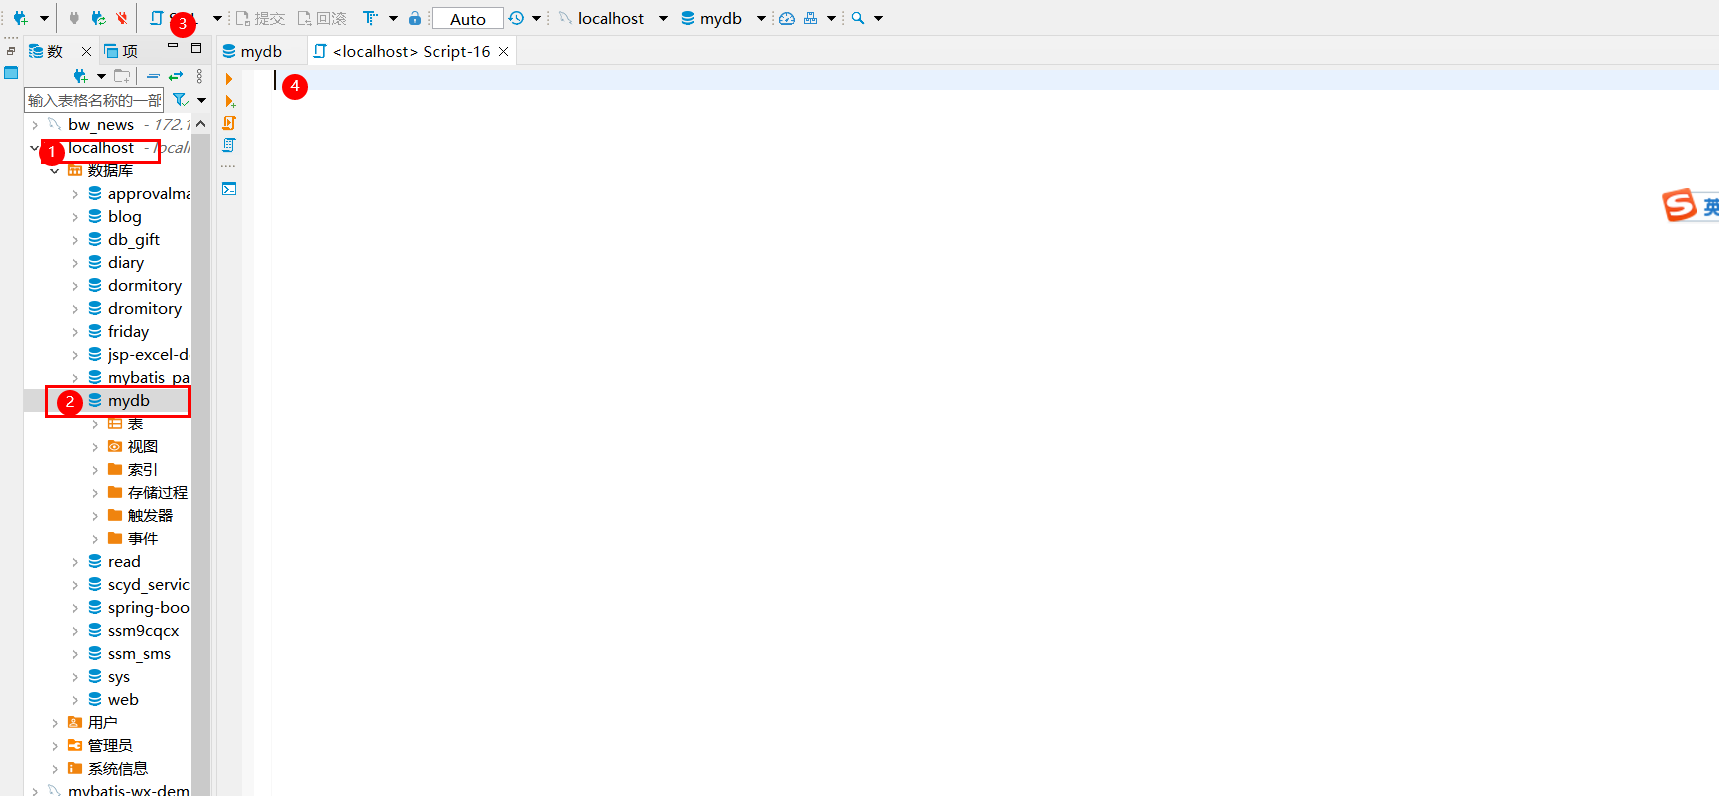Click the restore view icon at far left
The image size is (1719, 796).
click(11, 51)
